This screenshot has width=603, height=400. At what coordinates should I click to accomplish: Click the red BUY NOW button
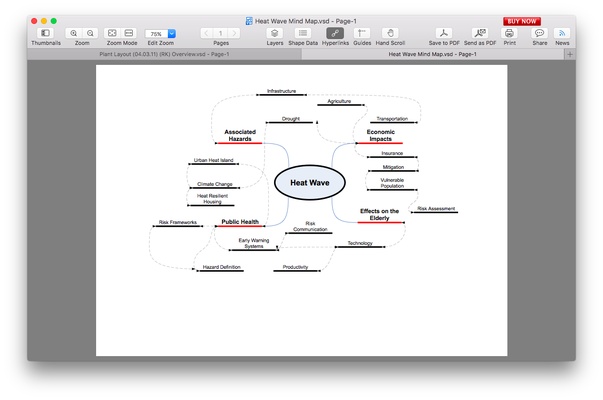click(522, 21)
